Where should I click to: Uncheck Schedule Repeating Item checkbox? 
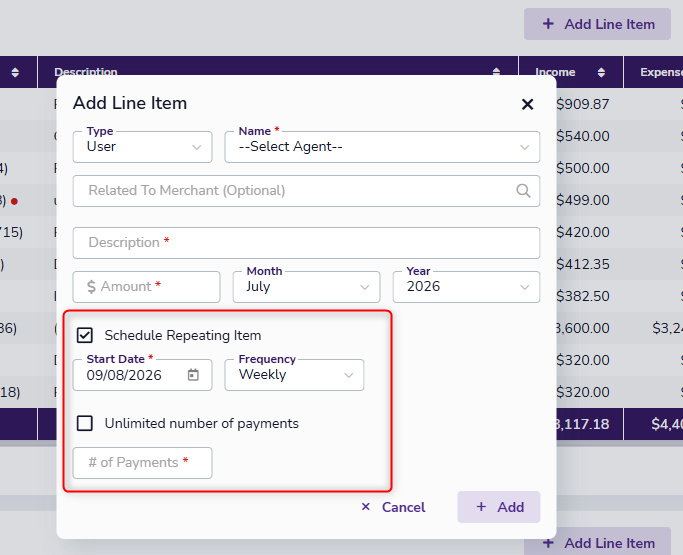pos(85,335)
